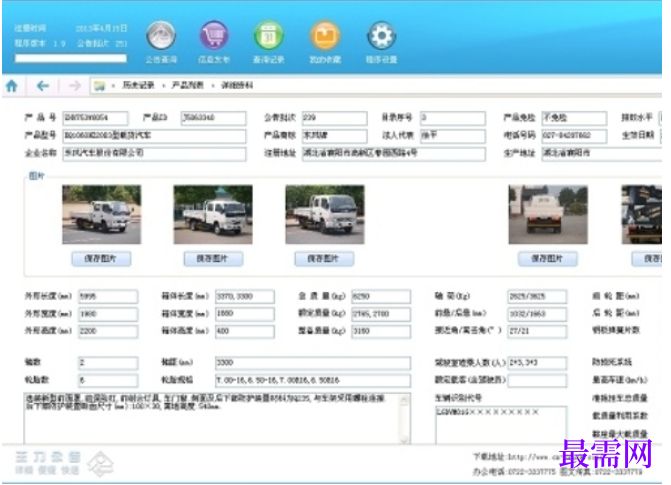Select 详细资料 in the breadcrumb path

click(237, 85)
